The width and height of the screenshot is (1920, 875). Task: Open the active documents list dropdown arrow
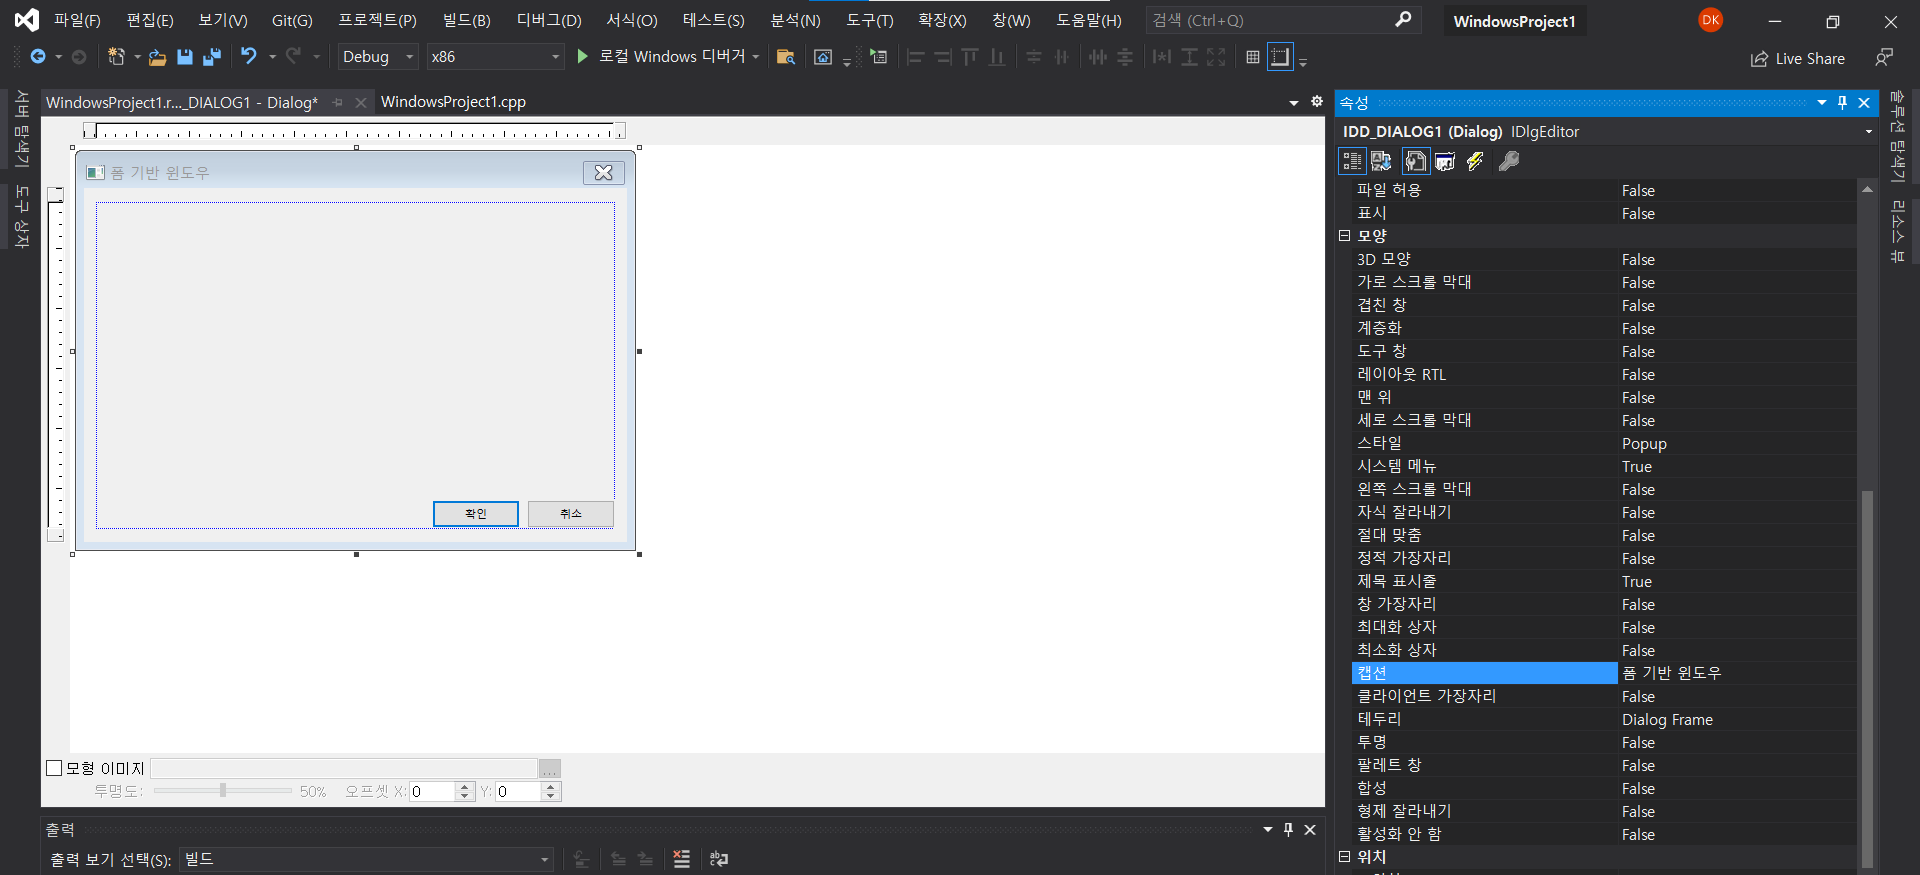(1293, 102)
